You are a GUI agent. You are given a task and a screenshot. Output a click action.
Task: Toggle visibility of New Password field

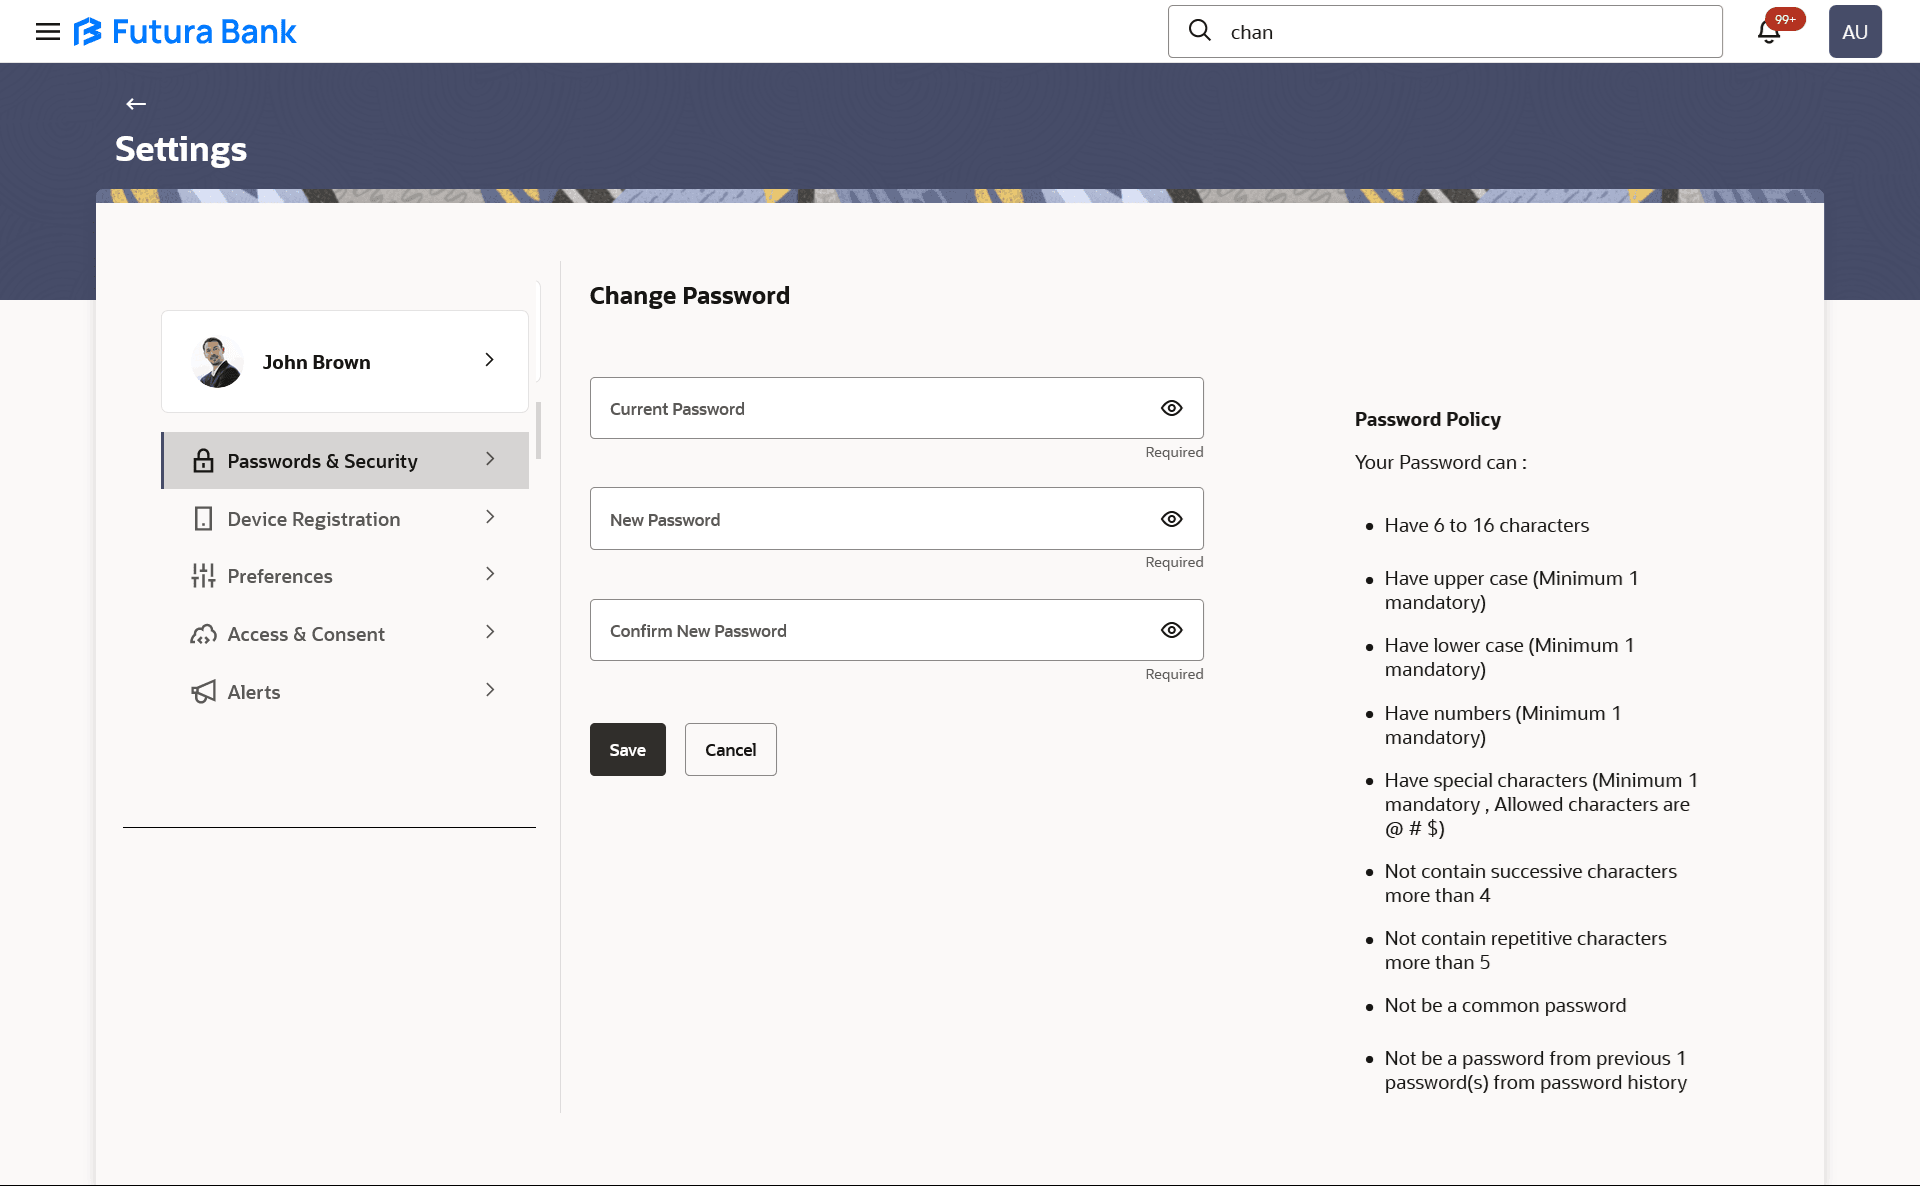pyautogui.click(x=1171, y=519)
